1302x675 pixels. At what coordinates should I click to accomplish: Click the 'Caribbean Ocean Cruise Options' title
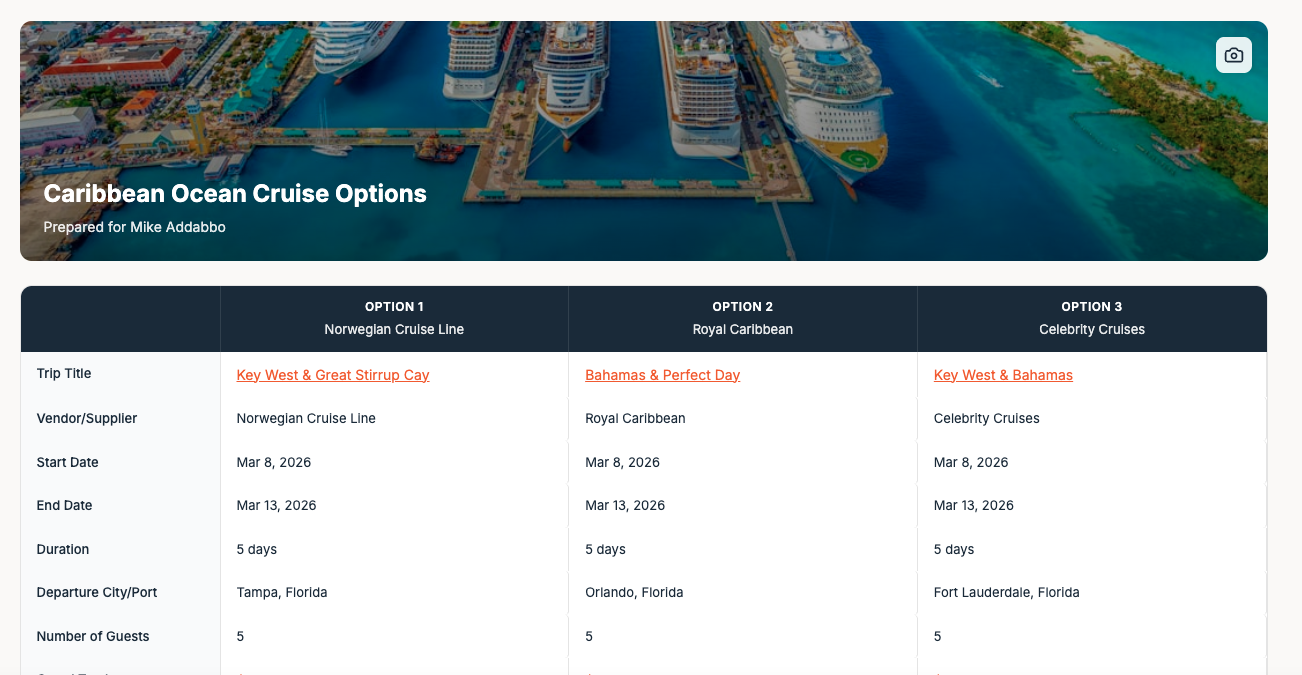pos(235,193)
